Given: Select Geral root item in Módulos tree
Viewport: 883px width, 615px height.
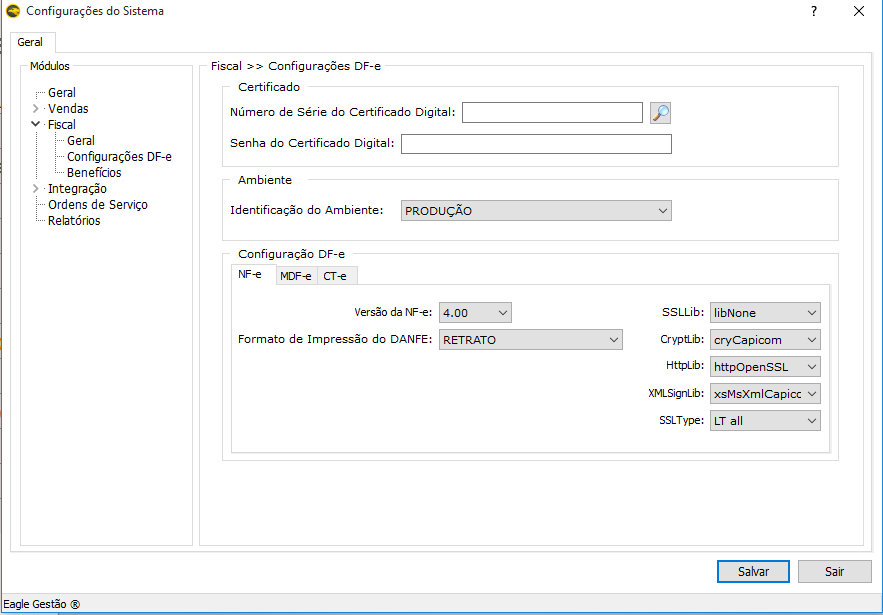Looking at the screenshot, I should [x=61, y=92].
